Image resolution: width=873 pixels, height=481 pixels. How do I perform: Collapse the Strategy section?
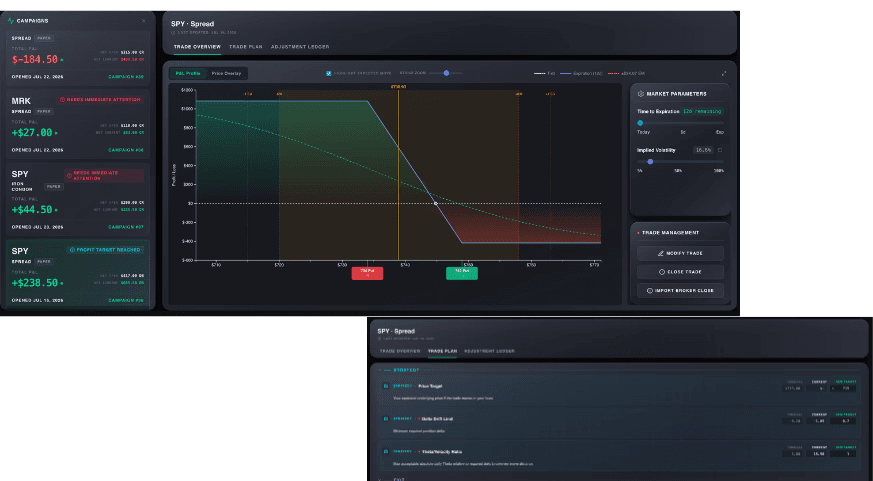point(380,370)
